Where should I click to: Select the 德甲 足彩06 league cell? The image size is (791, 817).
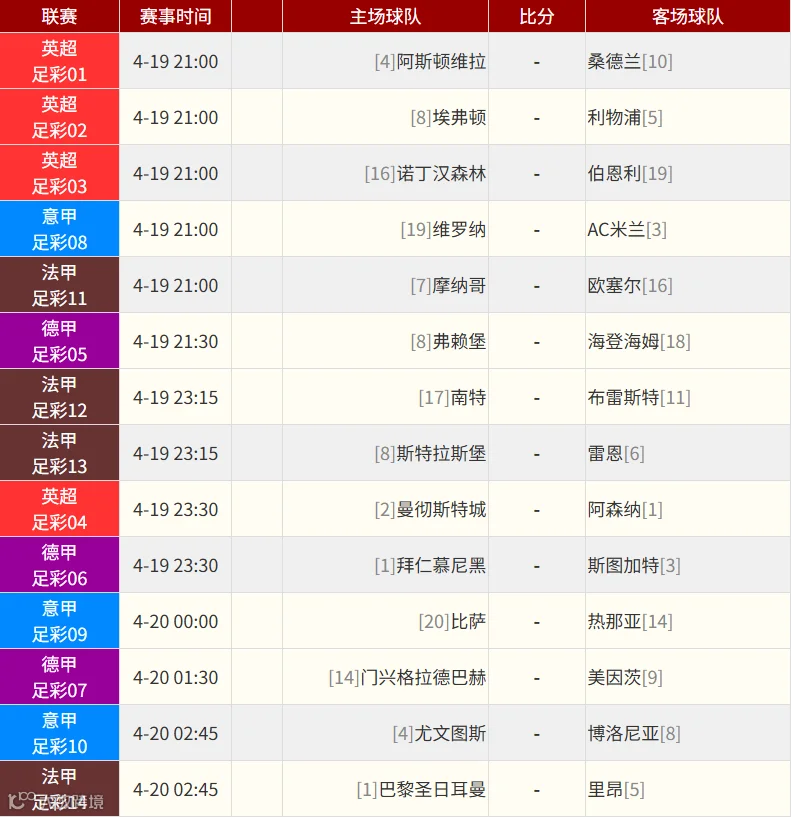tap(59, 565)
